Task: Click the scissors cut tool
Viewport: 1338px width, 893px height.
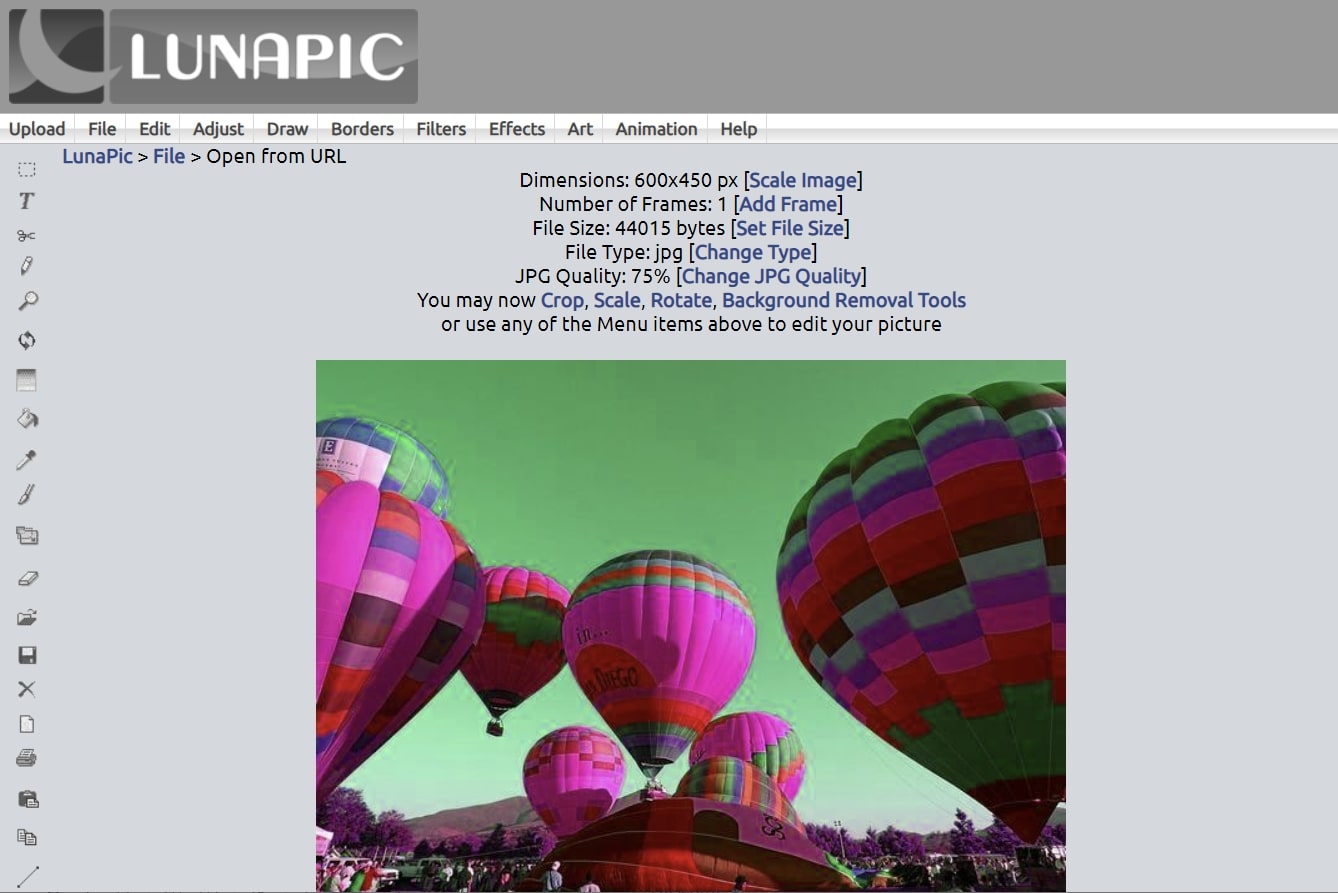Action: tap(27, 235)
